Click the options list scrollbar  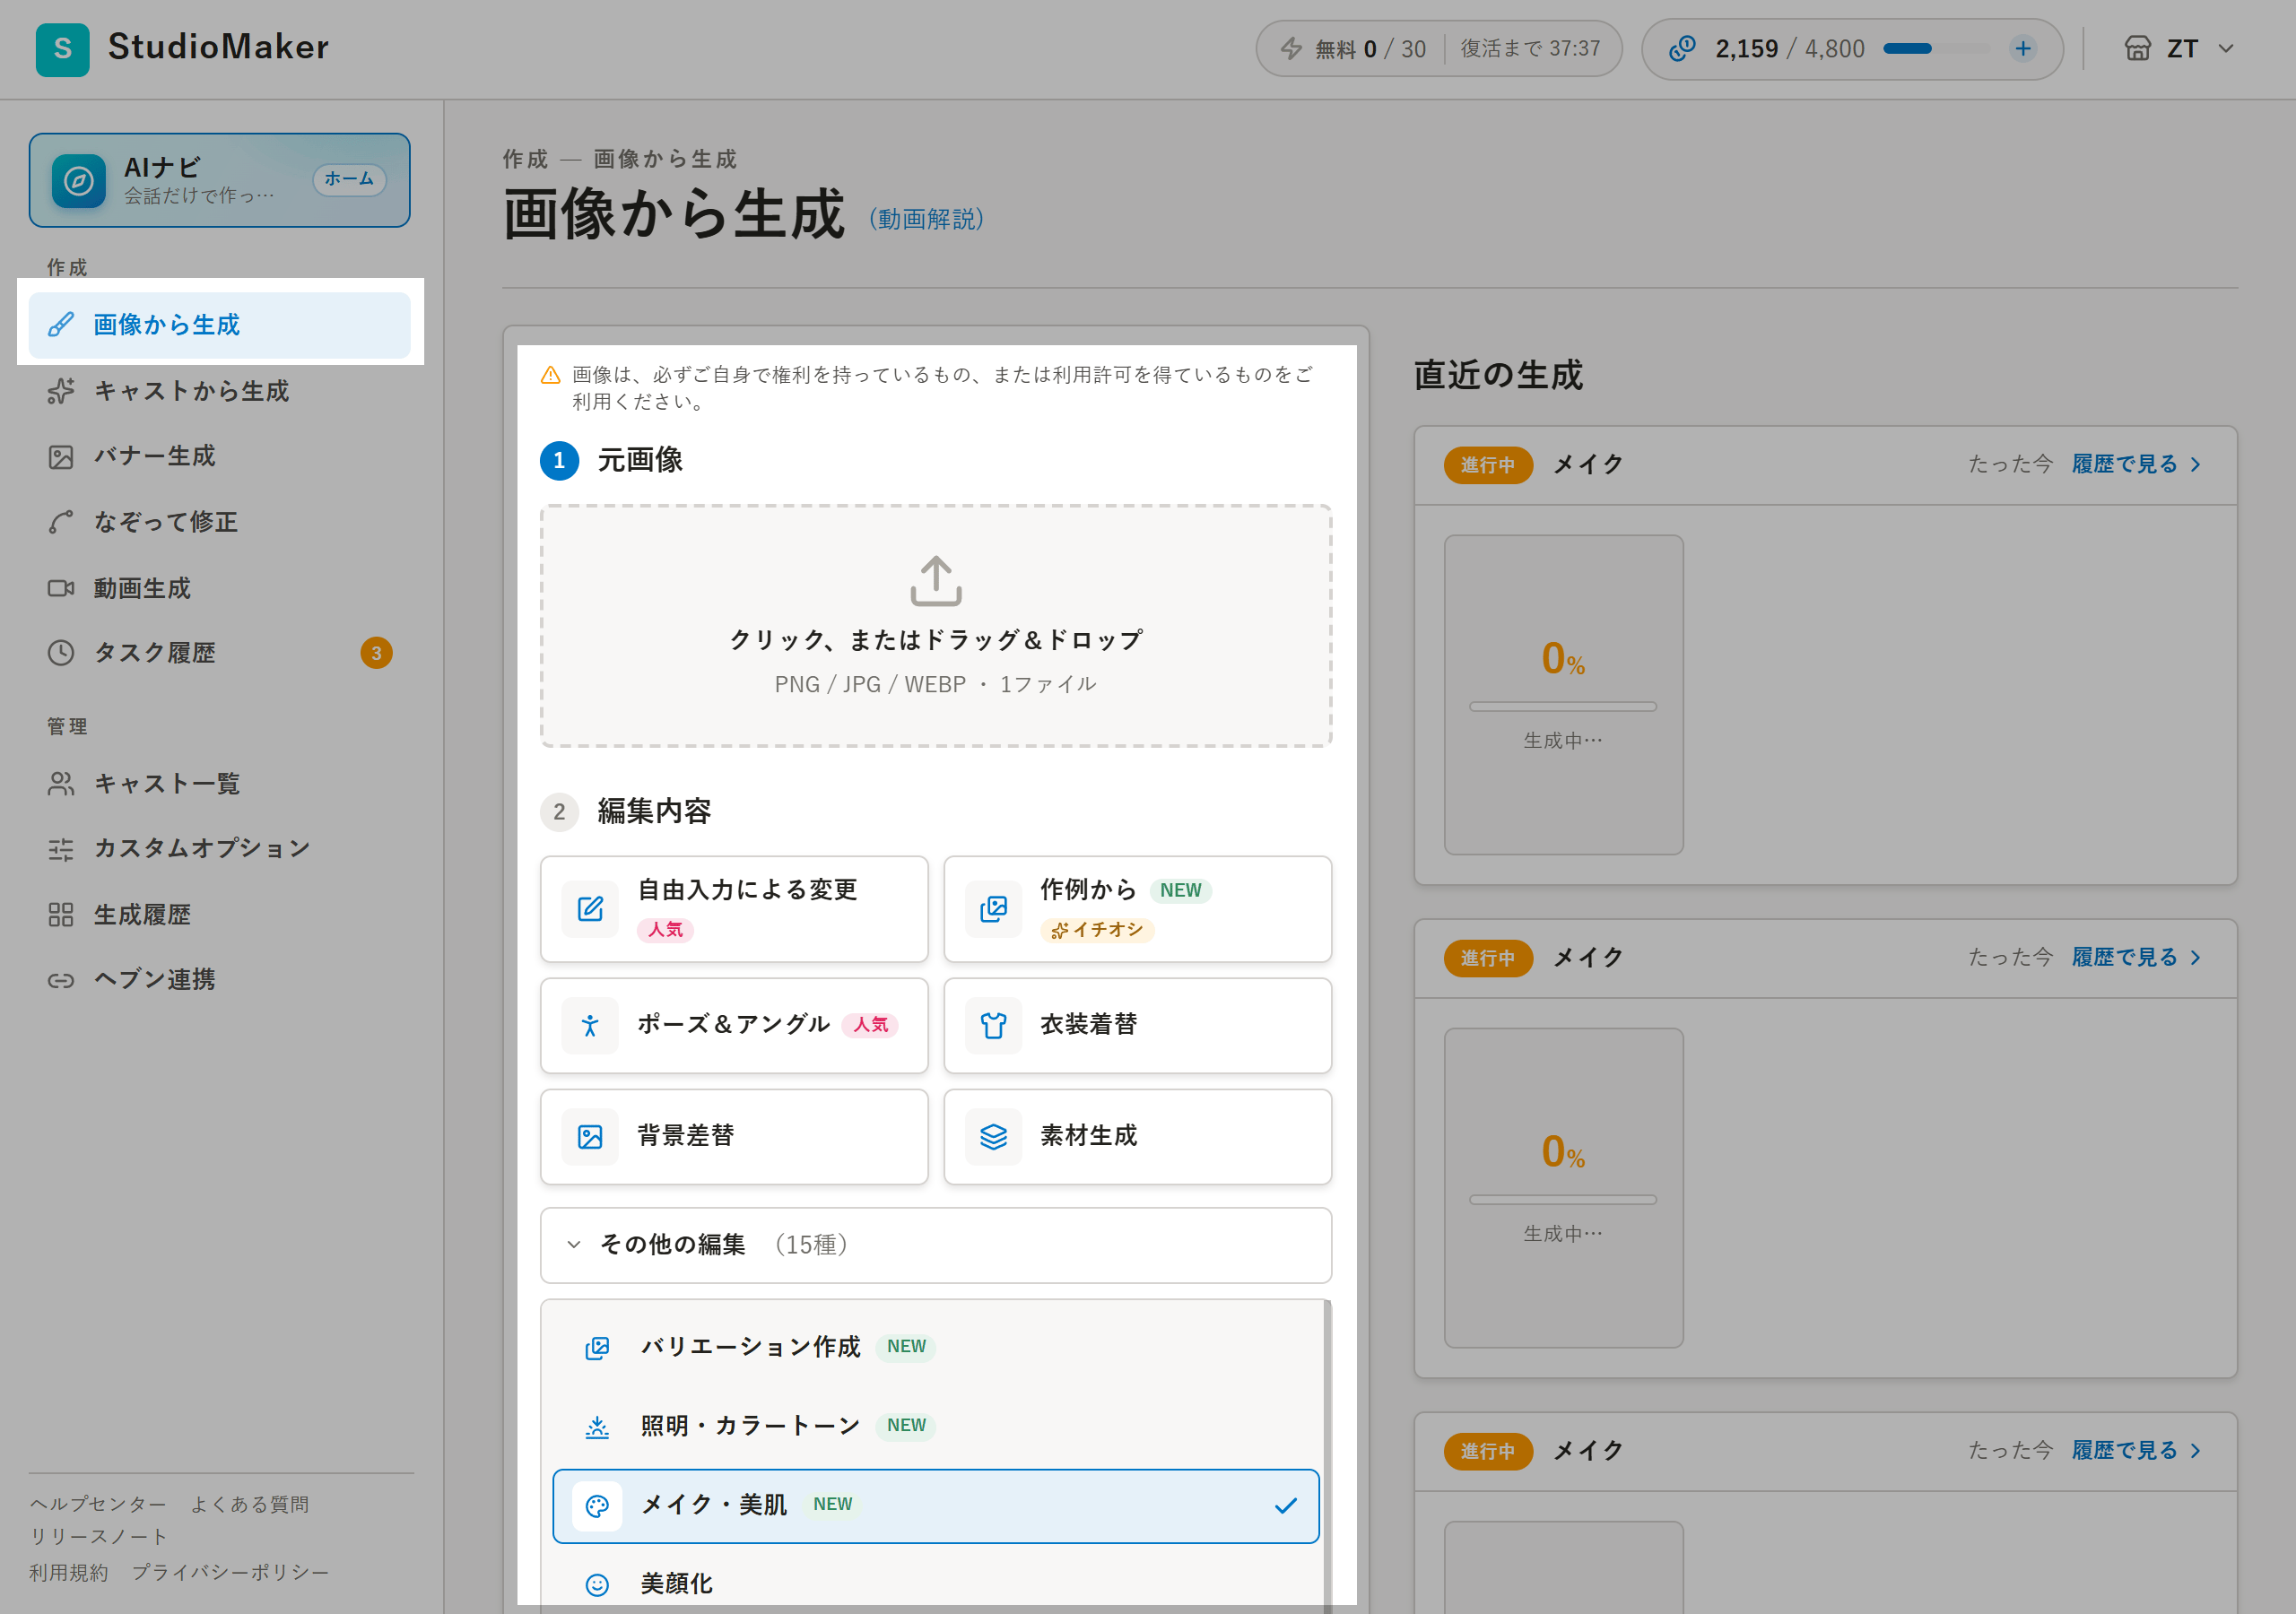point(1327,1456)
